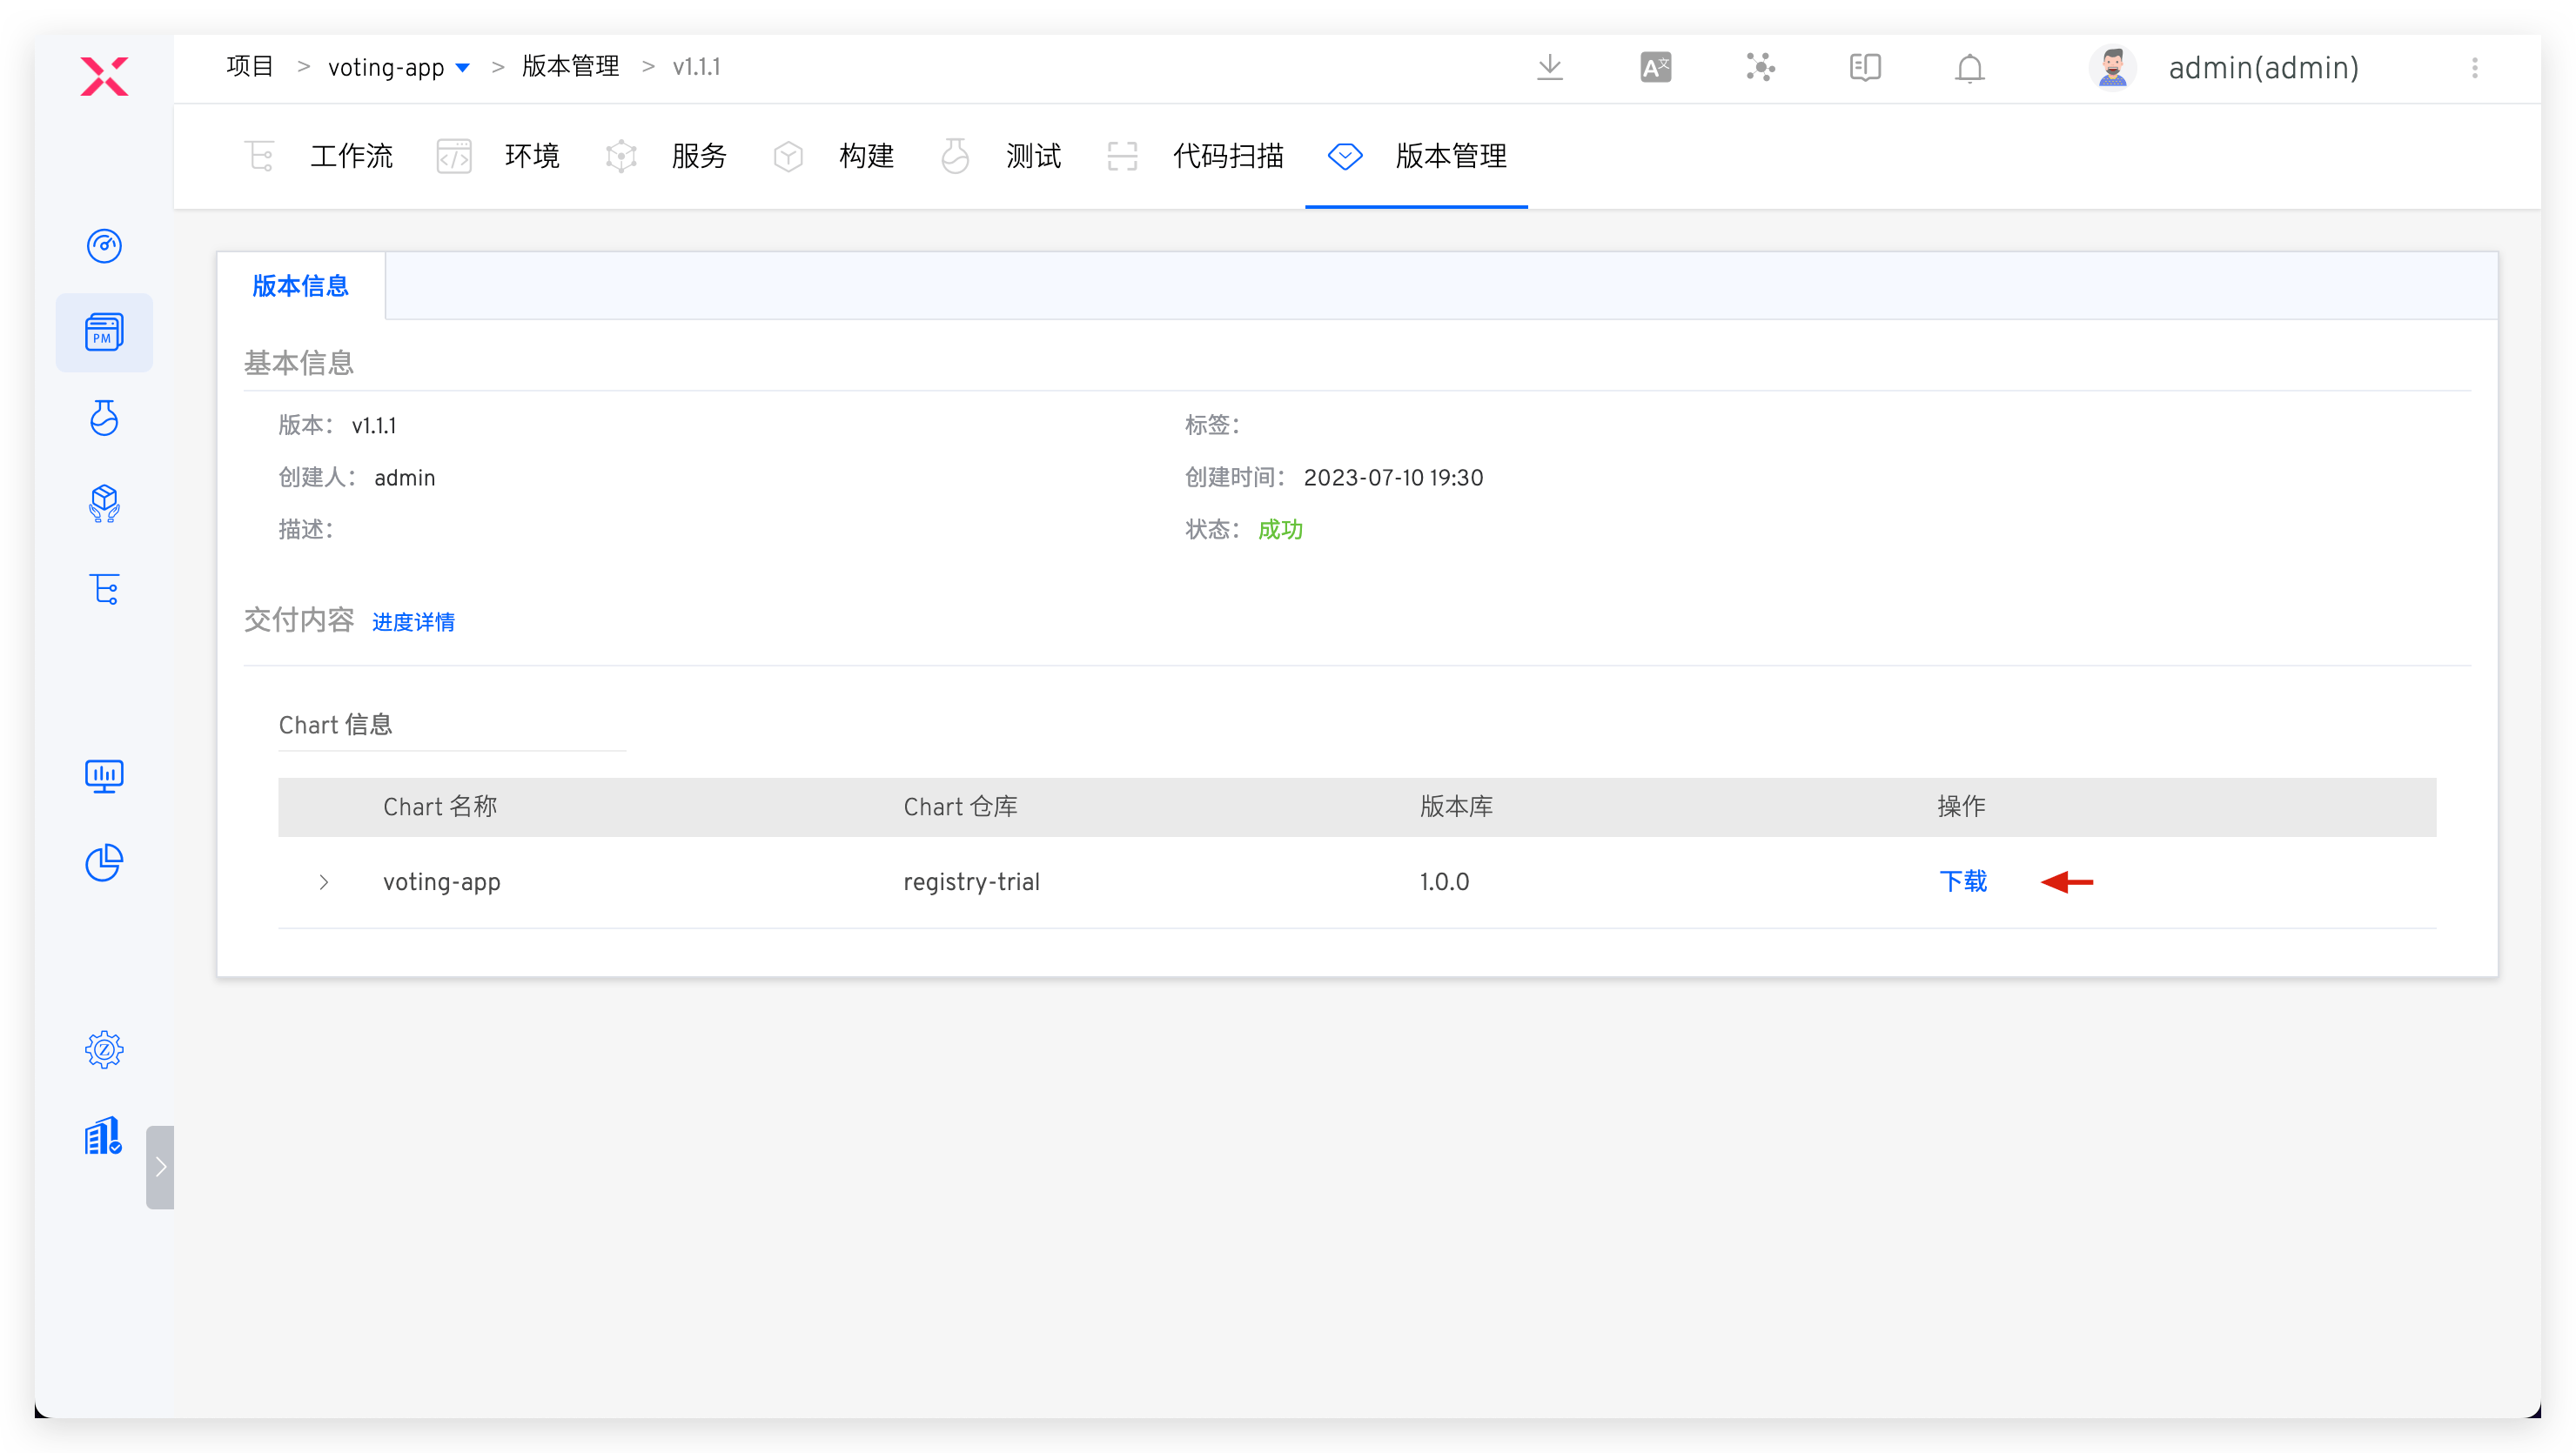Viewport: 2576px width, 1453px height.
Task: Click 版本管理 in the breadcrumb
Action: [570, 67]
